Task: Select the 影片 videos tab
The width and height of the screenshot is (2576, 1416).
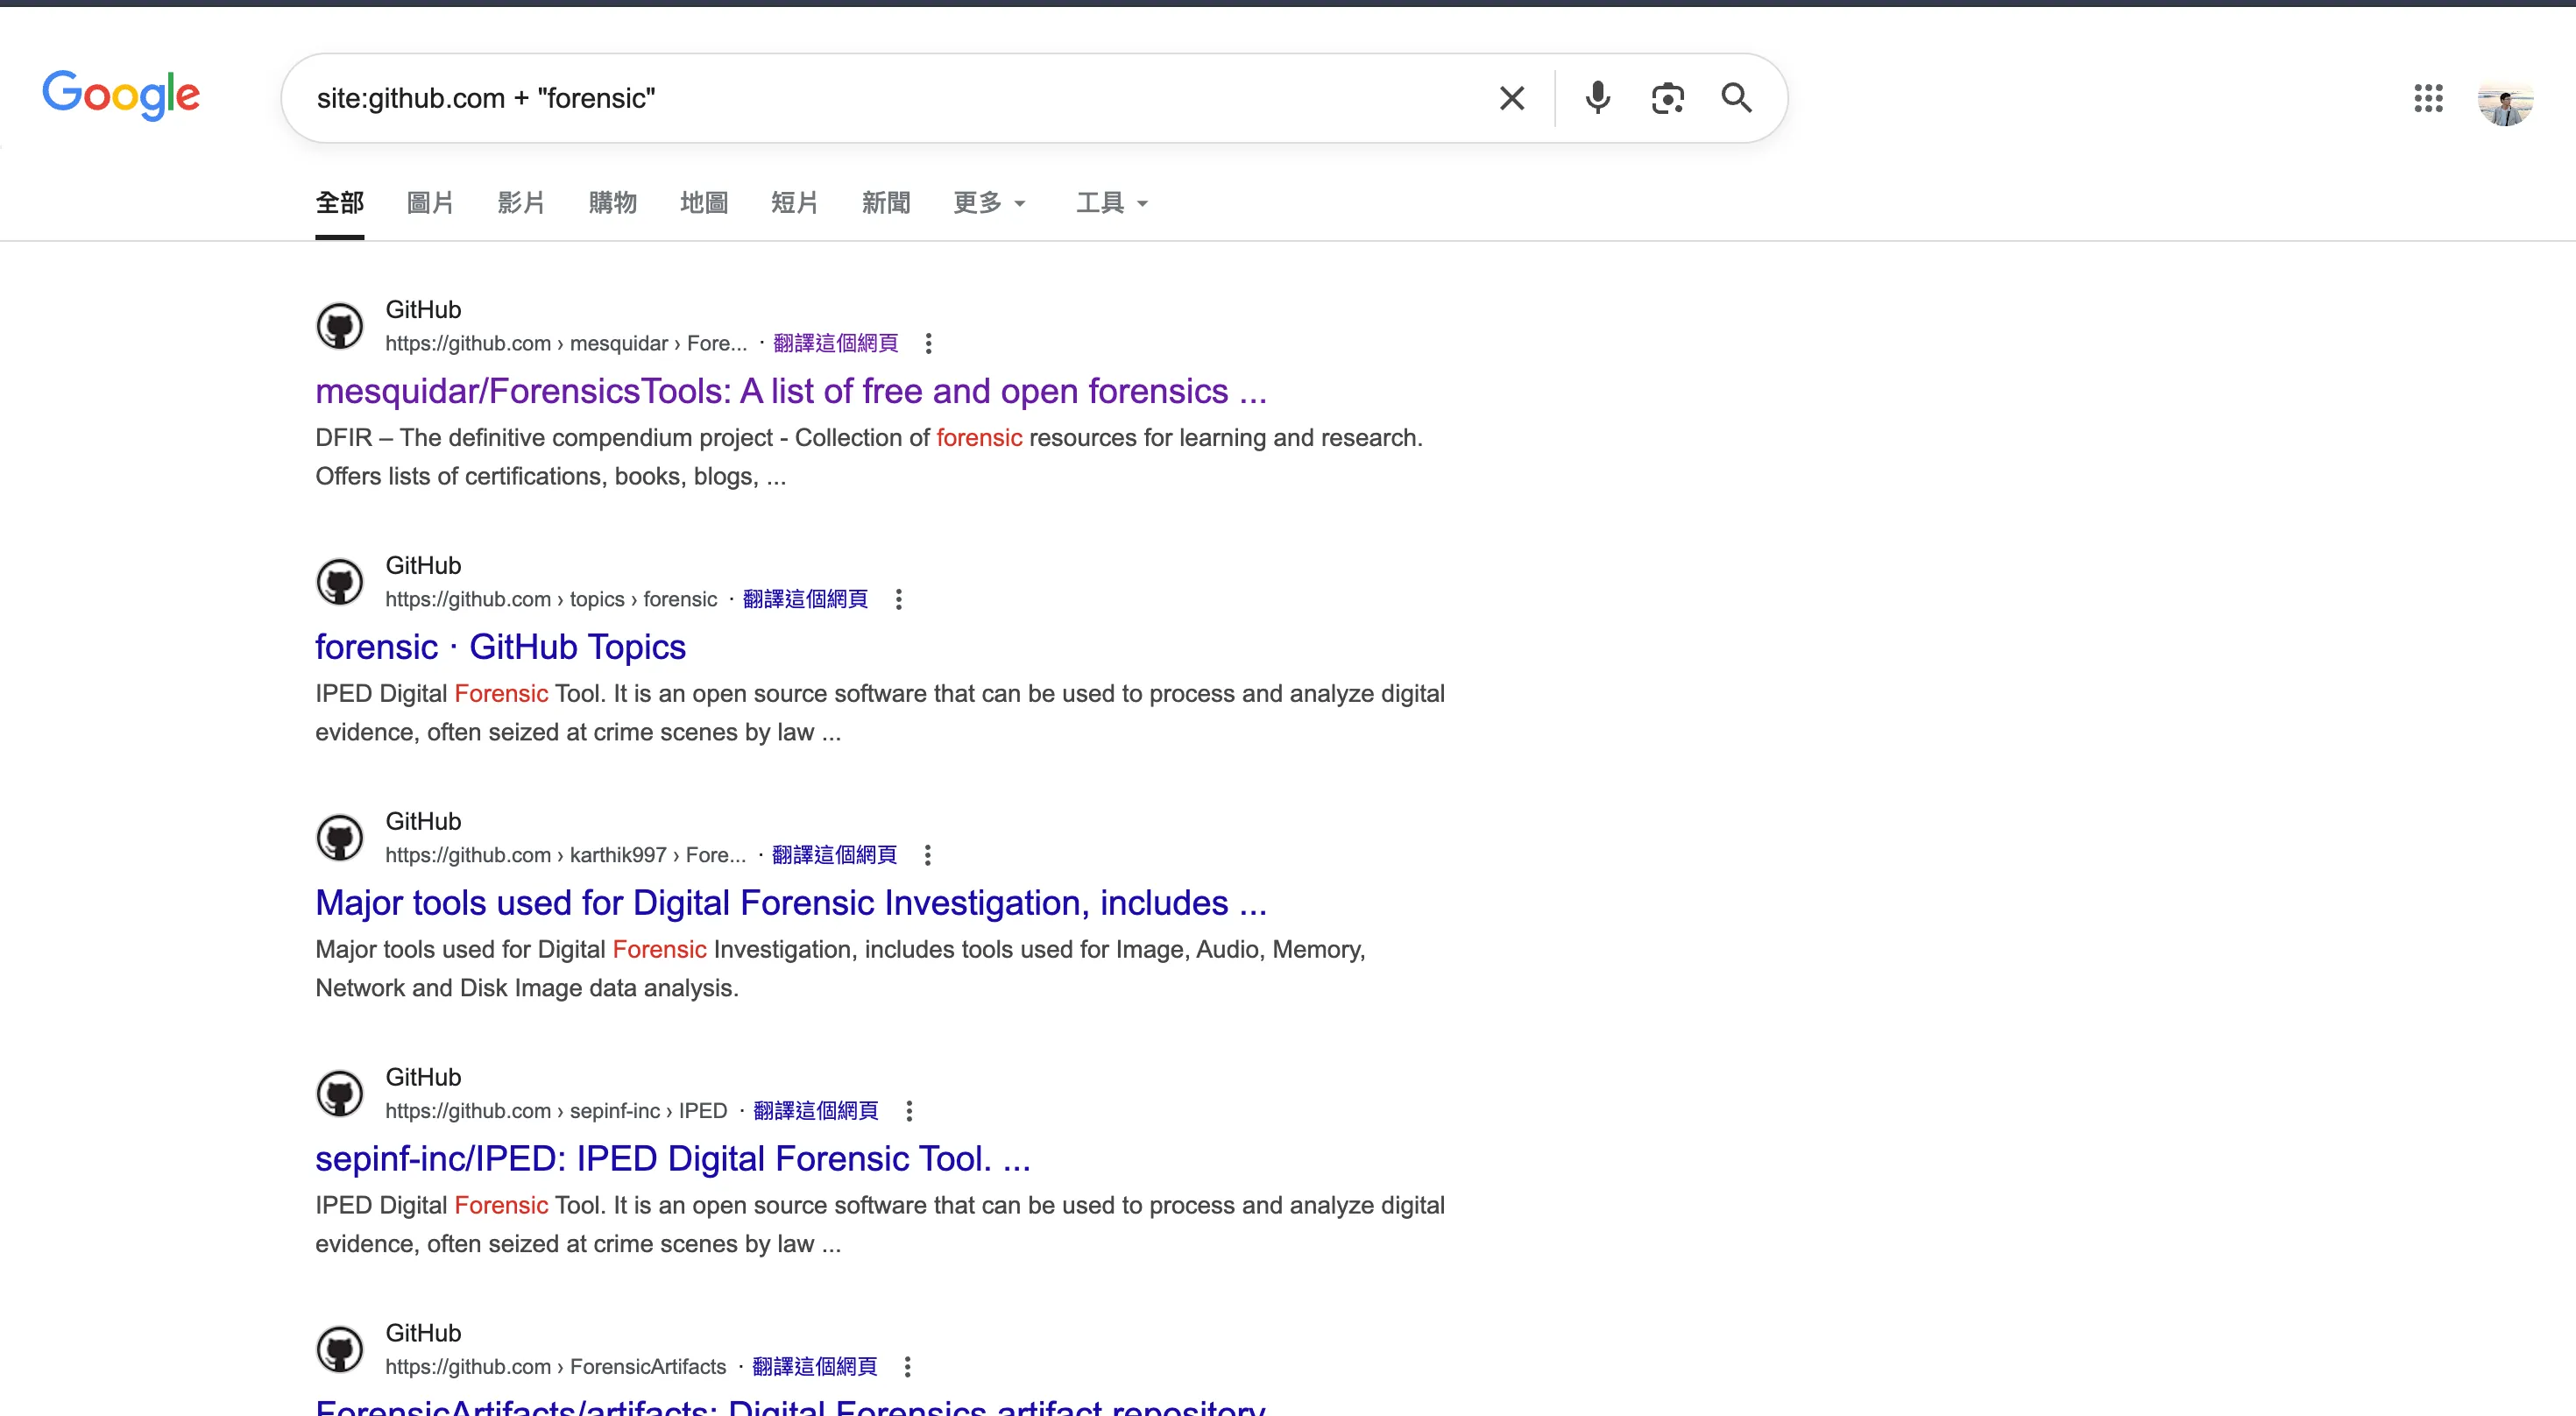Action: pyautogui.click(x=521, y=203)
